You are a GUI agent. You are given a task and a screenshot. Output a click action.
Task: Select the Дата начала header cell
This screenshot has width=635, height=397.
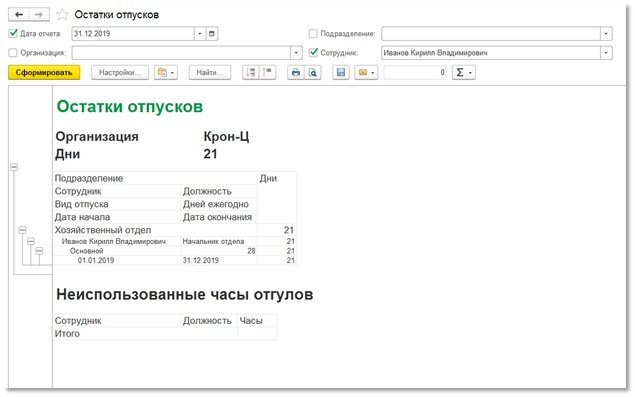coord(117,217)
